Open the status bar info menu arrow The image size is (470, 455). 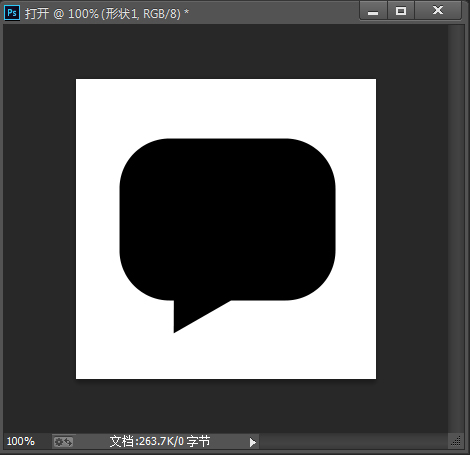pyautogui.click(x=253, y=442)
